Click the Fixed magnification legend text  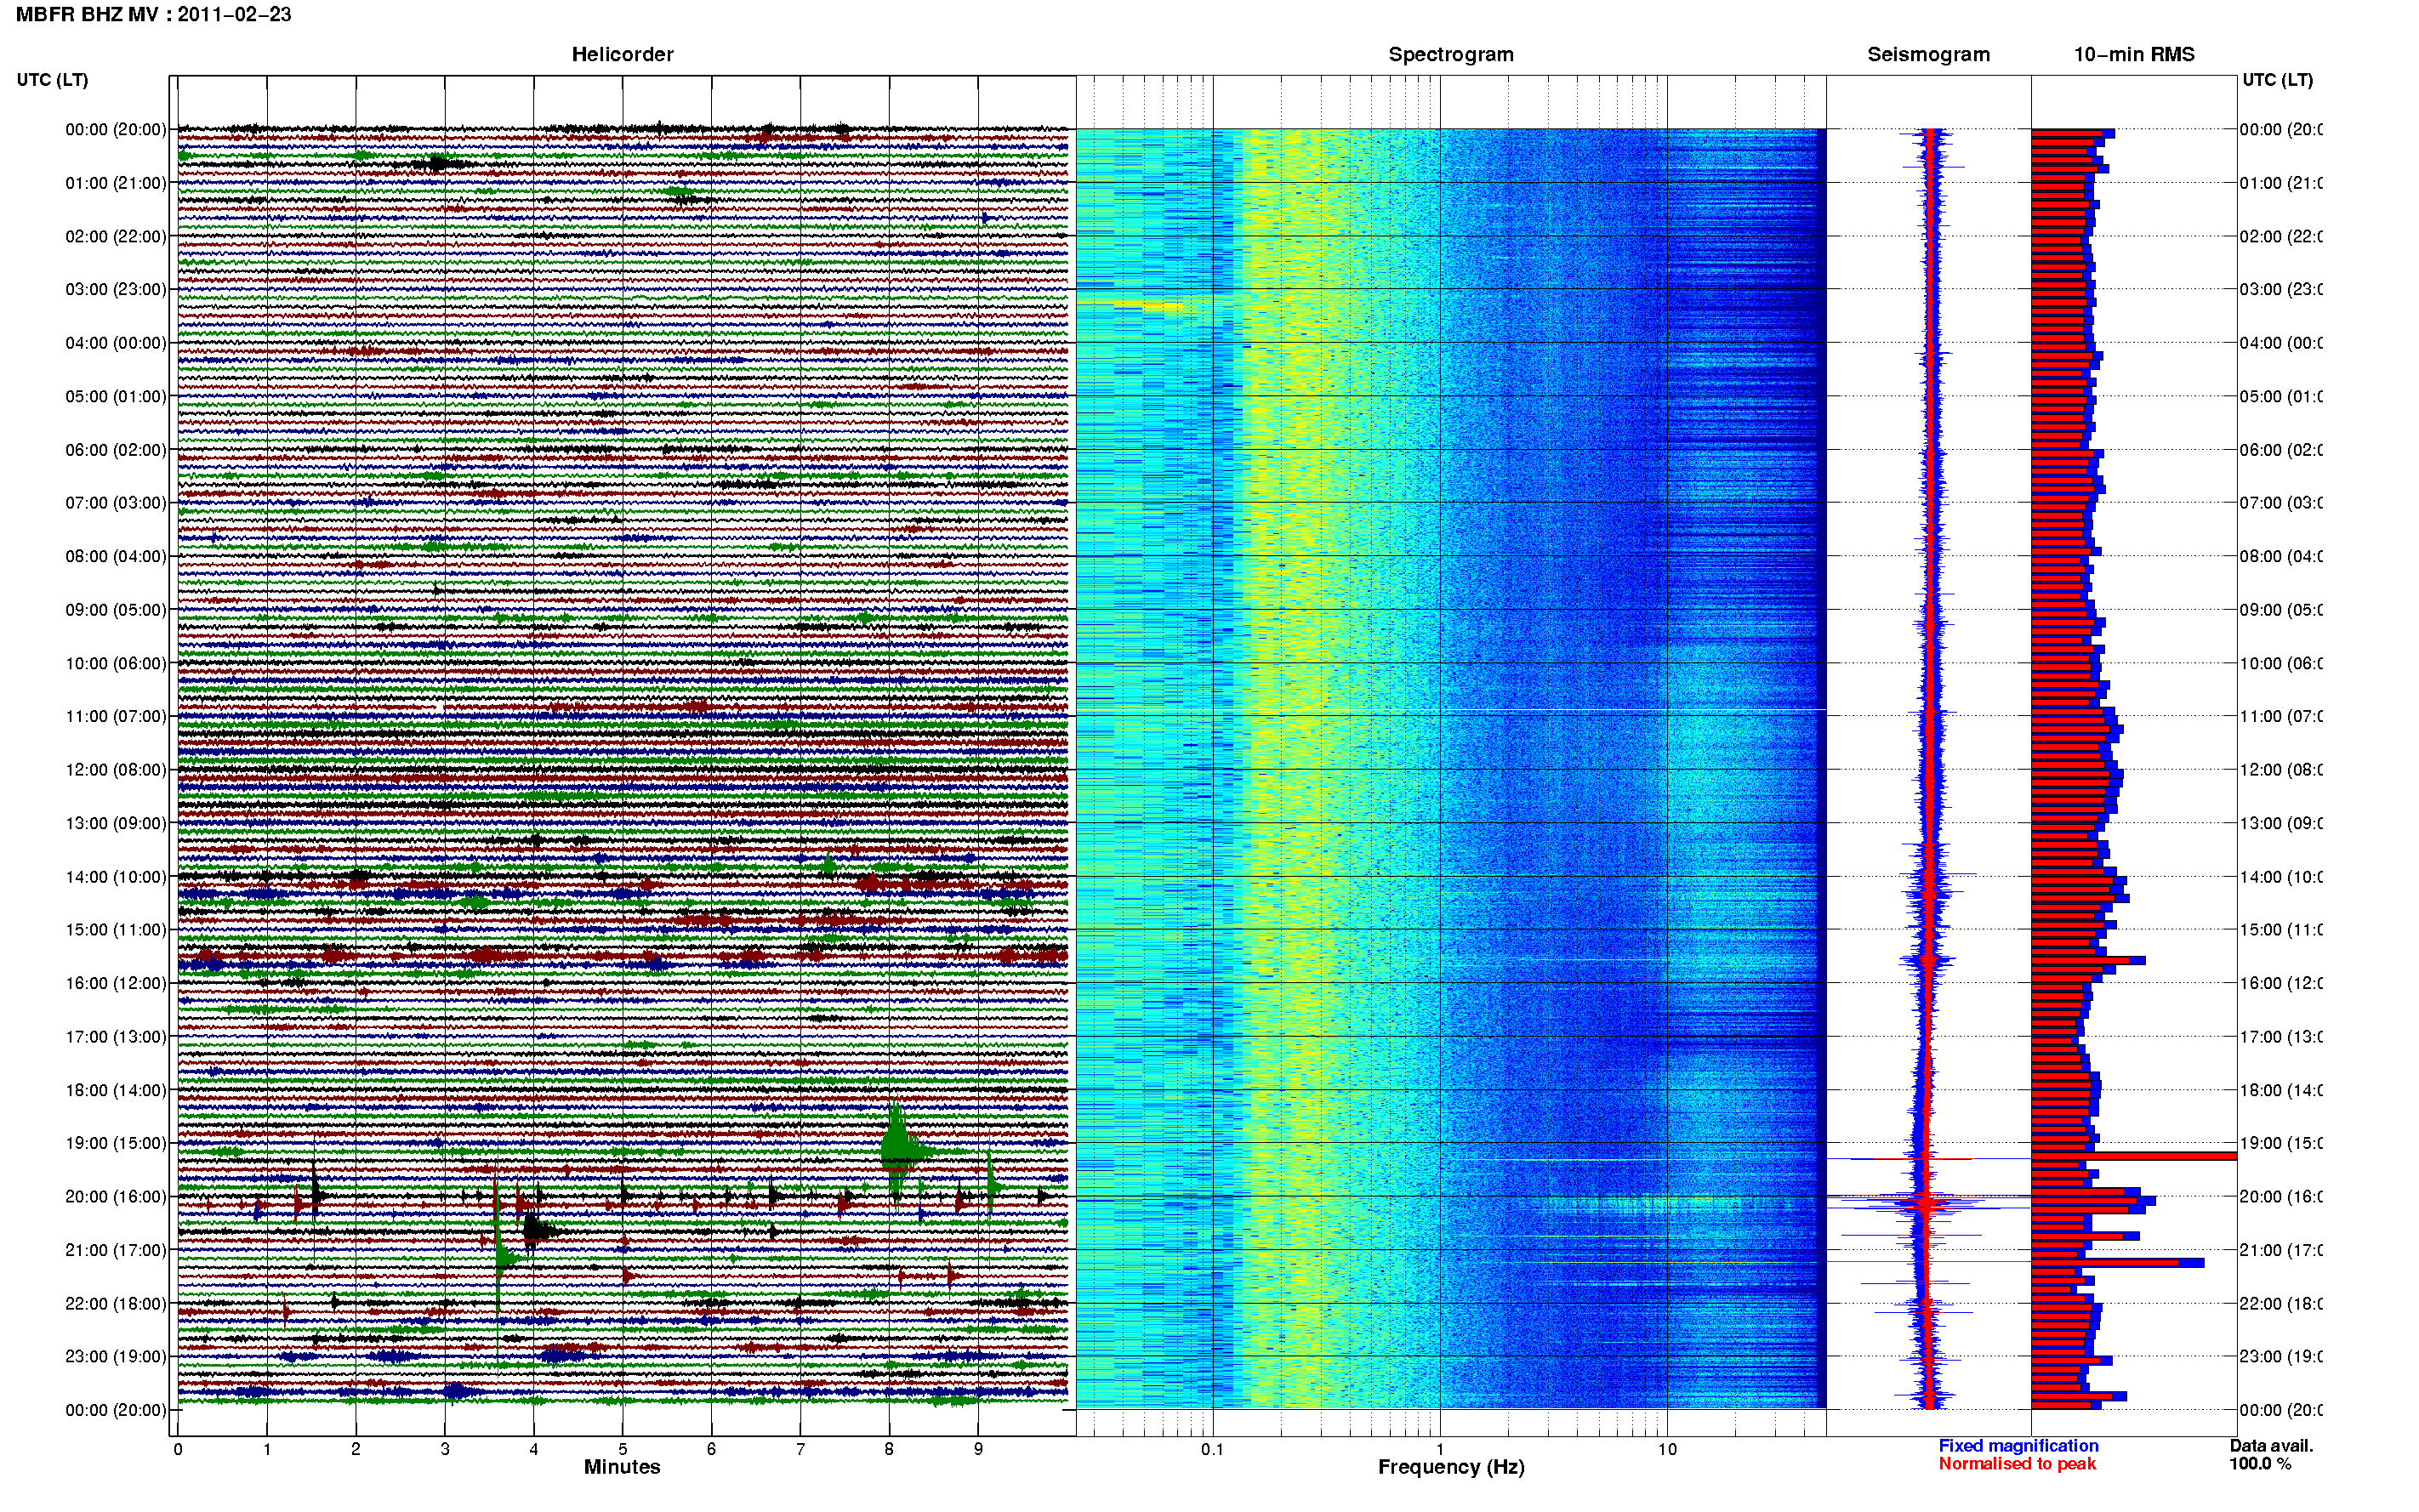(2018, 1446)
